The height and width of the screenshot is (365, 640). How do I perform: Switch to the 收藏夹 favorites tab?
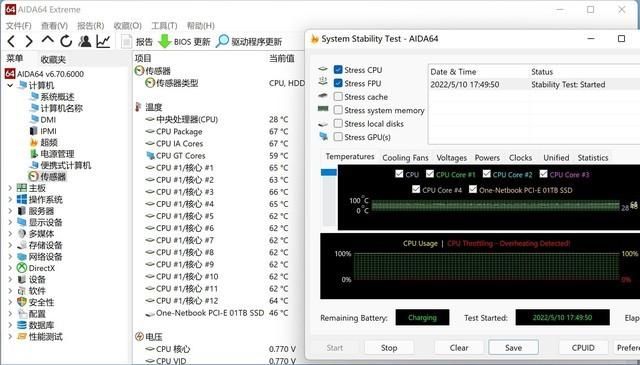coord(53,60)
